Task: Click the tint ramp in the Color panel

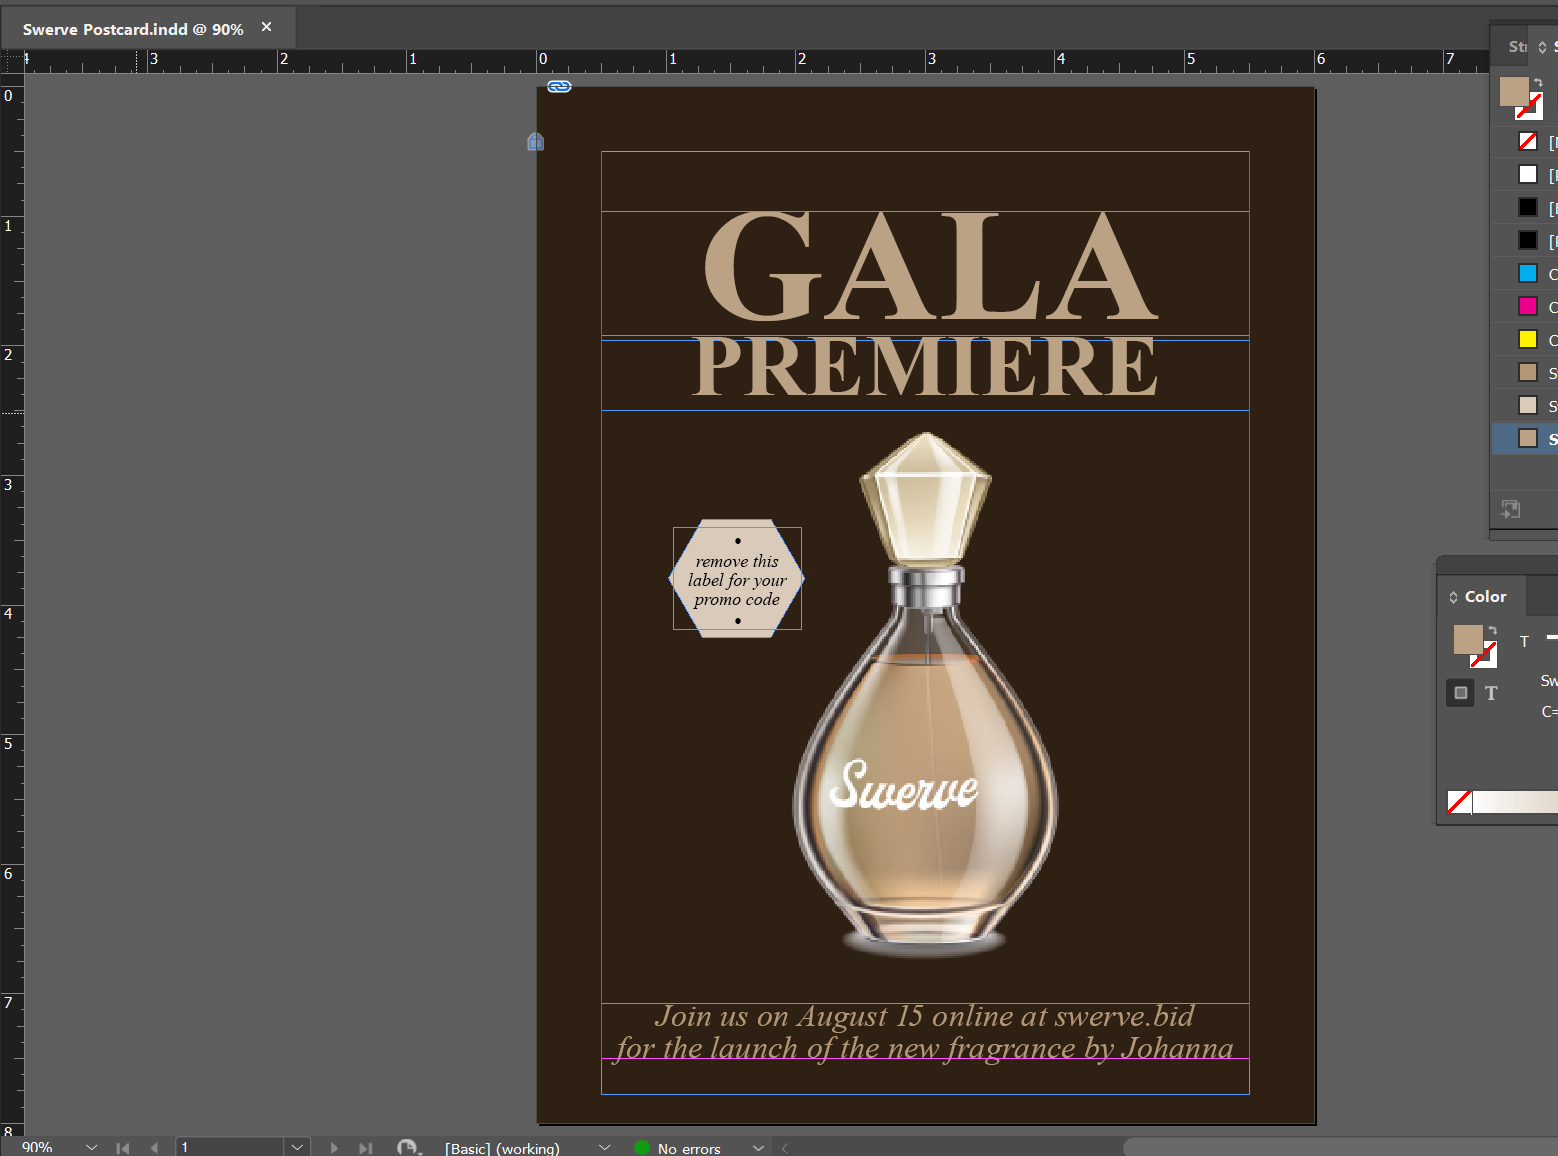Action: 1514,802
